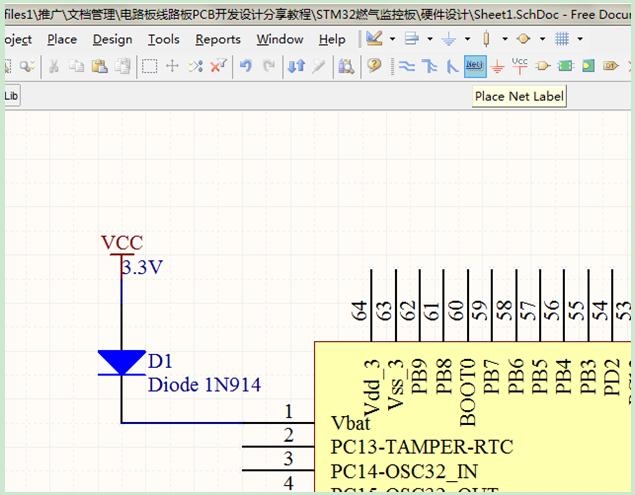635x495 pixels.
Task: Open the Reports menu
Action: tap(217, 39)
